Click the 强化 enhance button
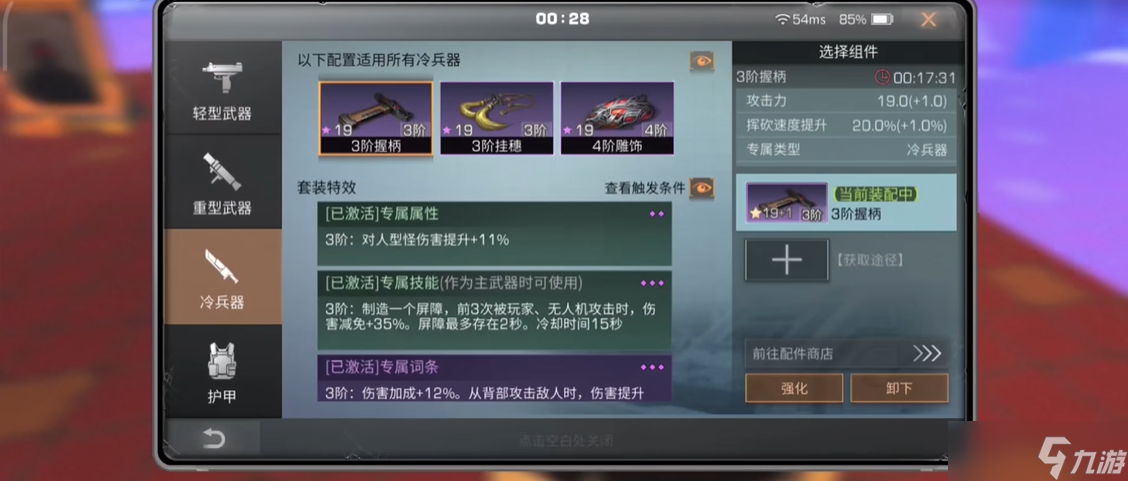The height and width of the screenshot is (481, 1128). (x=794, y=388)
